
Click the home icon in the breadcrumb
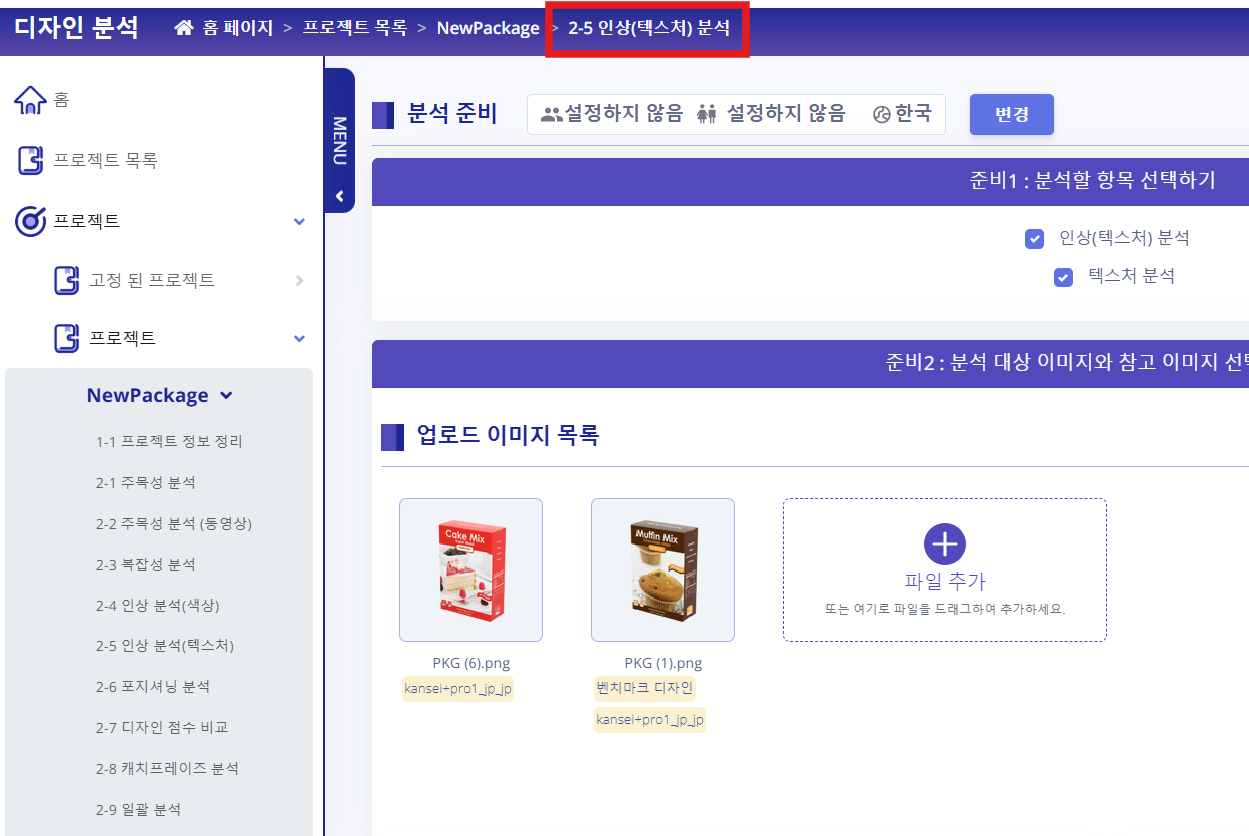pos(184,28)
